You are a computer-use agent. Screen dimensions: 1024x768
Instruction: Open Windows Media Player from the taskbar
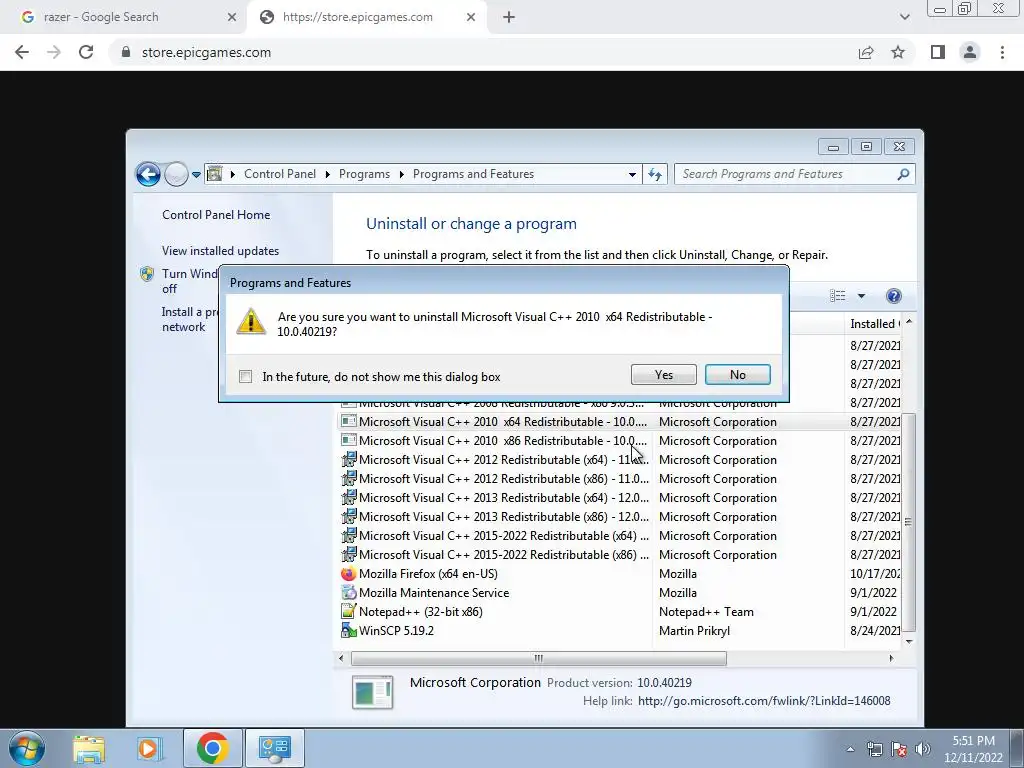point(149,748)
